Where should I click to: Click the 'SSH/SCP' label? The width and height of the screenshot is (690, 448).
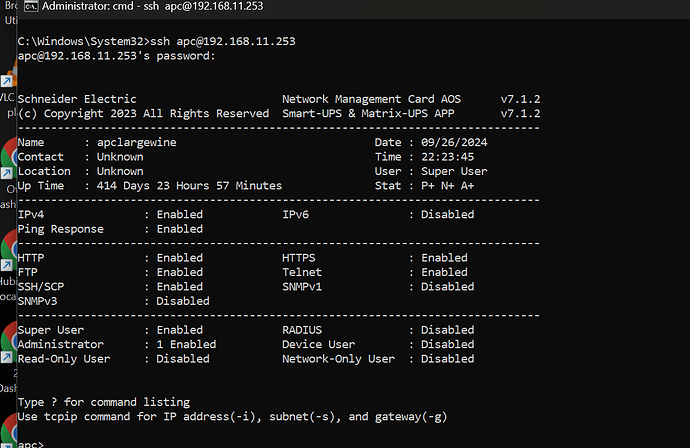coord(41,287)
